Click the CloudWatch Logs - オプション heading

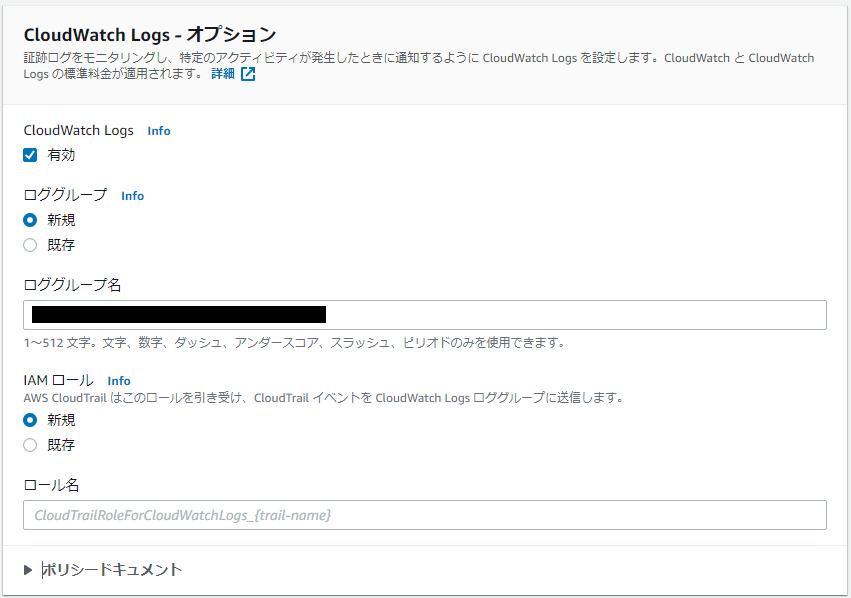coord(150,35)
